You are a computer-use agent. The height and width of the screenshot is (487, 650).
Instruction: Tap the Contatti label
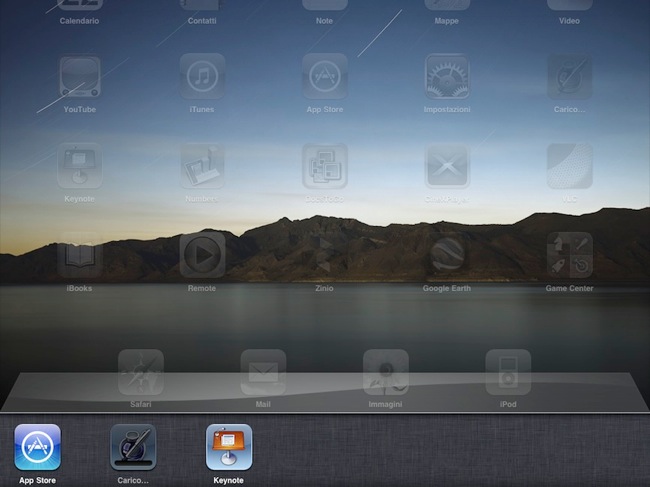[202, 21]
